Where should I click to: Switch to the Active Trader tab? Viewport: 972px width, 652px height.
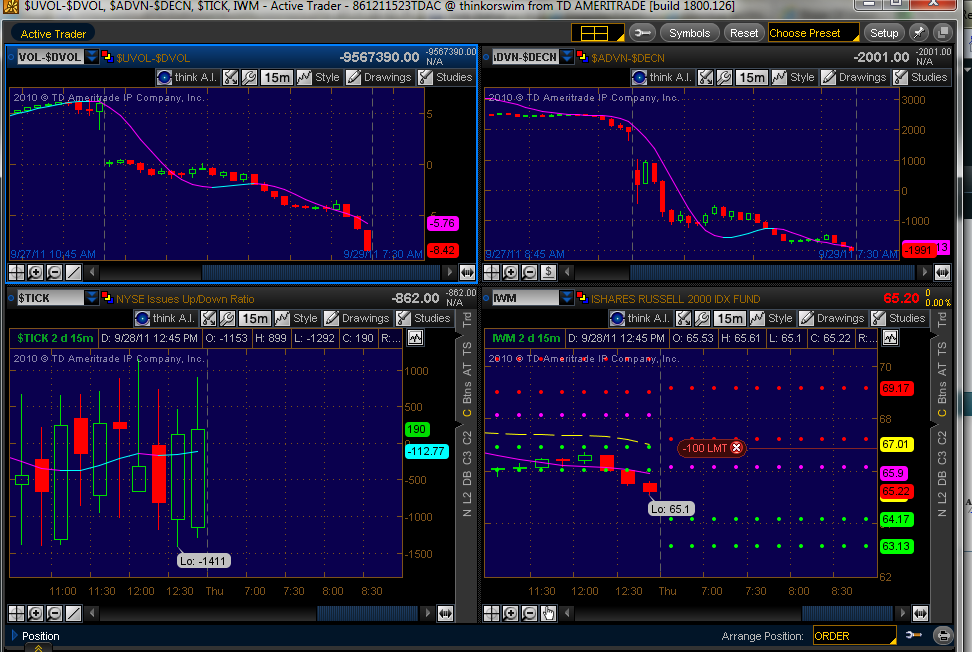click(53, 34)
